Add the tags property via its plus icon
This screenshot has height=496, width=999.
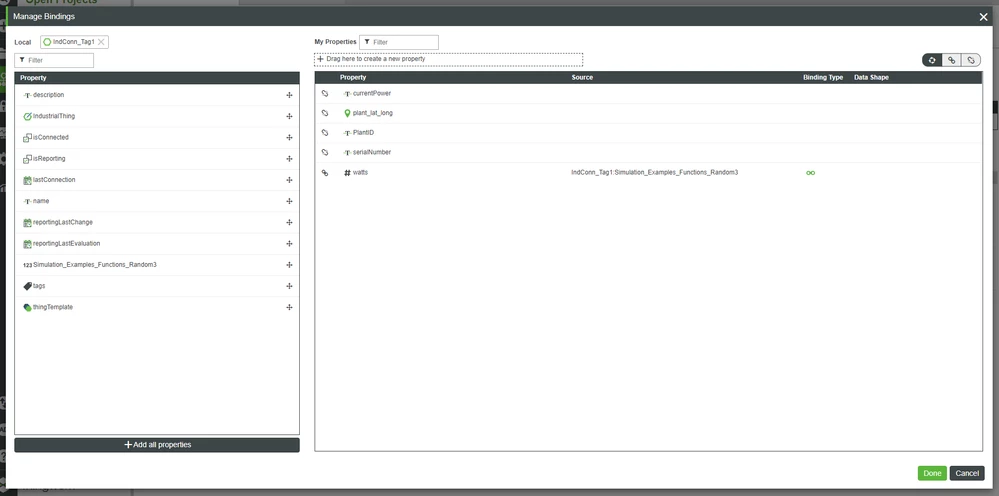click(x=289, y=286)
